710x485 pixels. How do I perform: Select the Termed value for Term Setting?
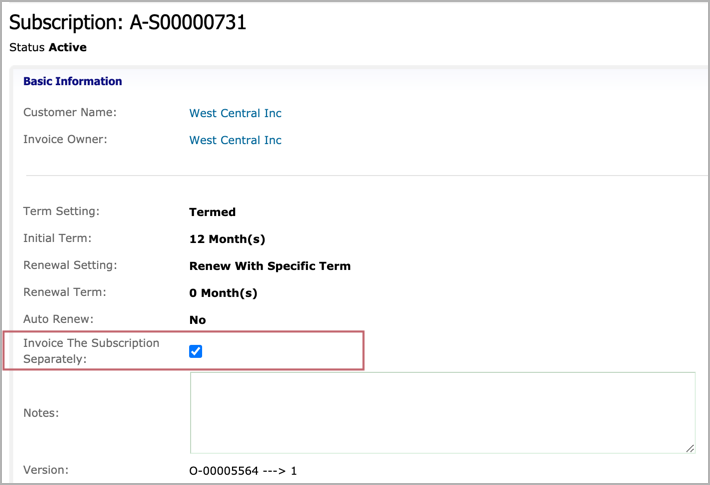coord(212,212)
